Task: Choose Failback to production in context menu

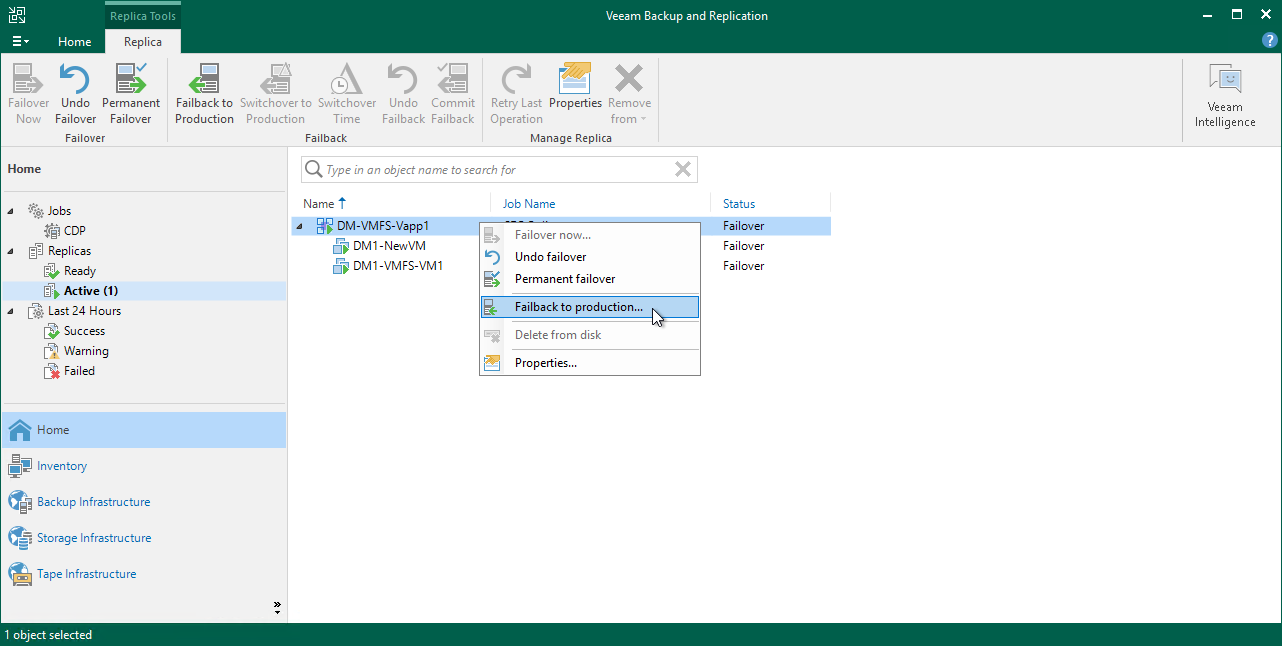Action: [x=590, y=307]
